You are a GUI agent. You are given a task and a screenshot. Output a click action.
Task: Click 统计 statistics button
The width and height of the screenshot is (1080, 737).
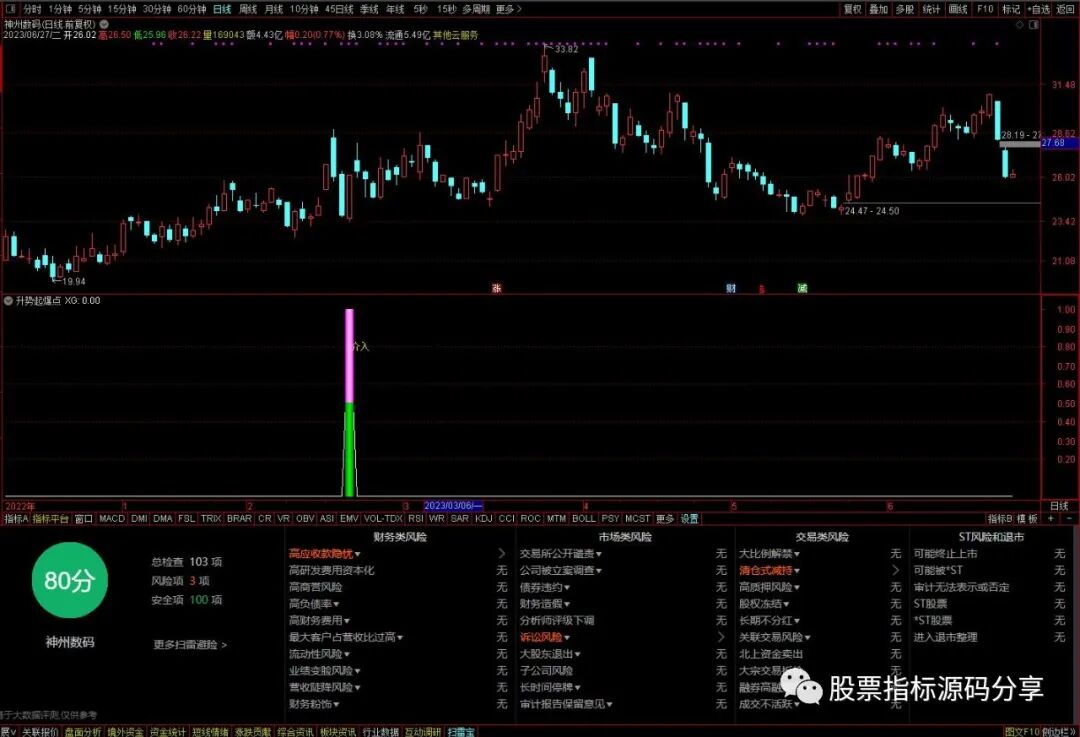coord(931,9)
